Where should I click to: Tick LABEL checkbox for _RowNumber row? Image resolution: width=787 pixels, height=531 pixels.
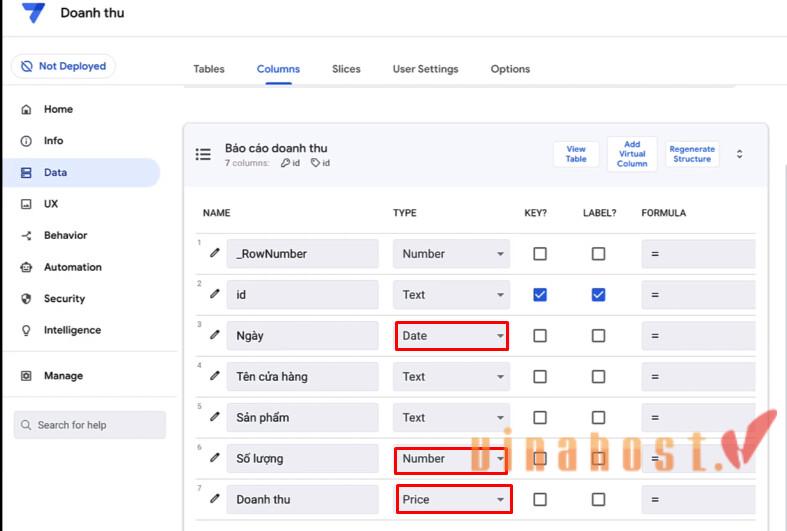598,254
